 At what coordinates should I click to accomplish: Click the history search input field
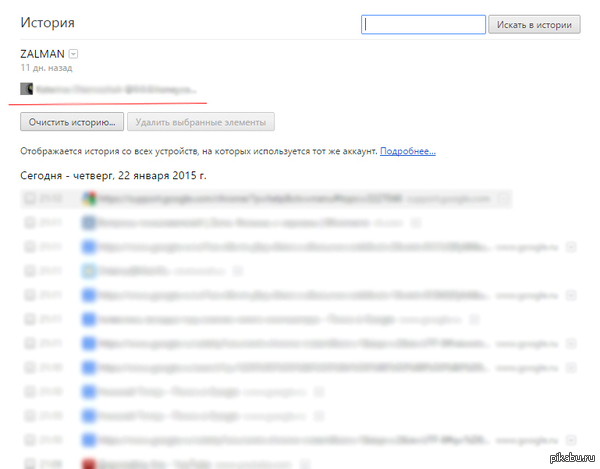(x=423, y=24)
